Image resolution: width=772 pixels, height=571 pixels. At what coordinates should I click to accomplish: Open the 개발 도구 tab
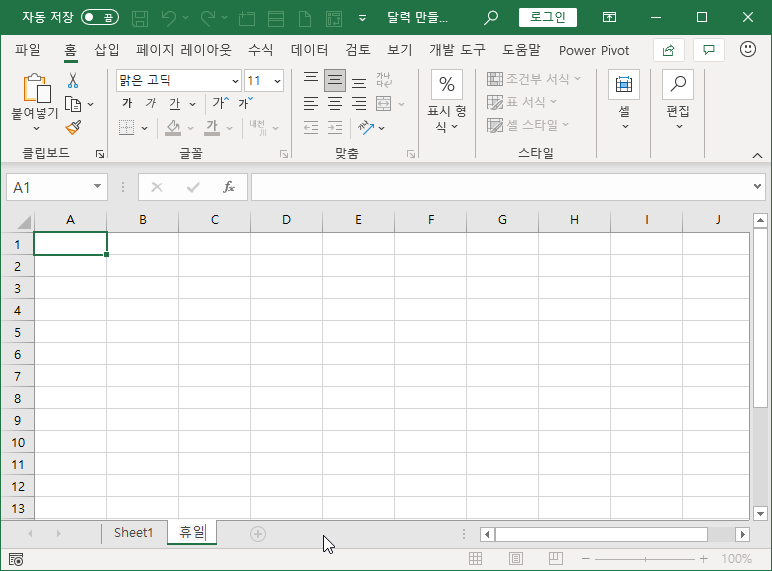click(x=457, y=50)
